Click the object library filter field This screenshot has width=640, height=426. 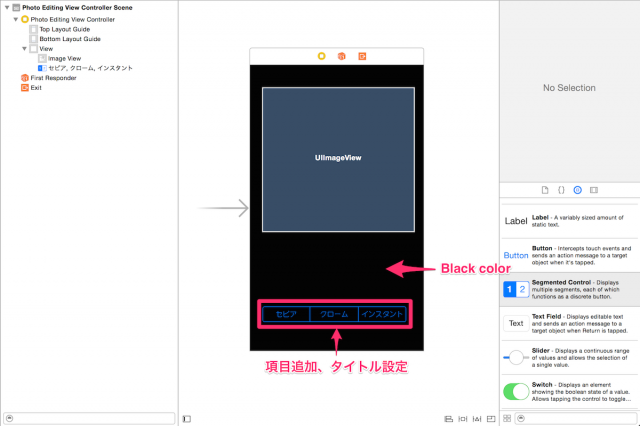576,418
